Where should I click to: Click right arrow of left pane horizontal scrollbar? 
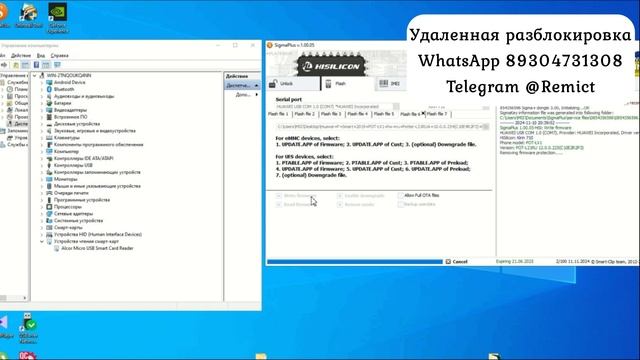pos(24,298)
